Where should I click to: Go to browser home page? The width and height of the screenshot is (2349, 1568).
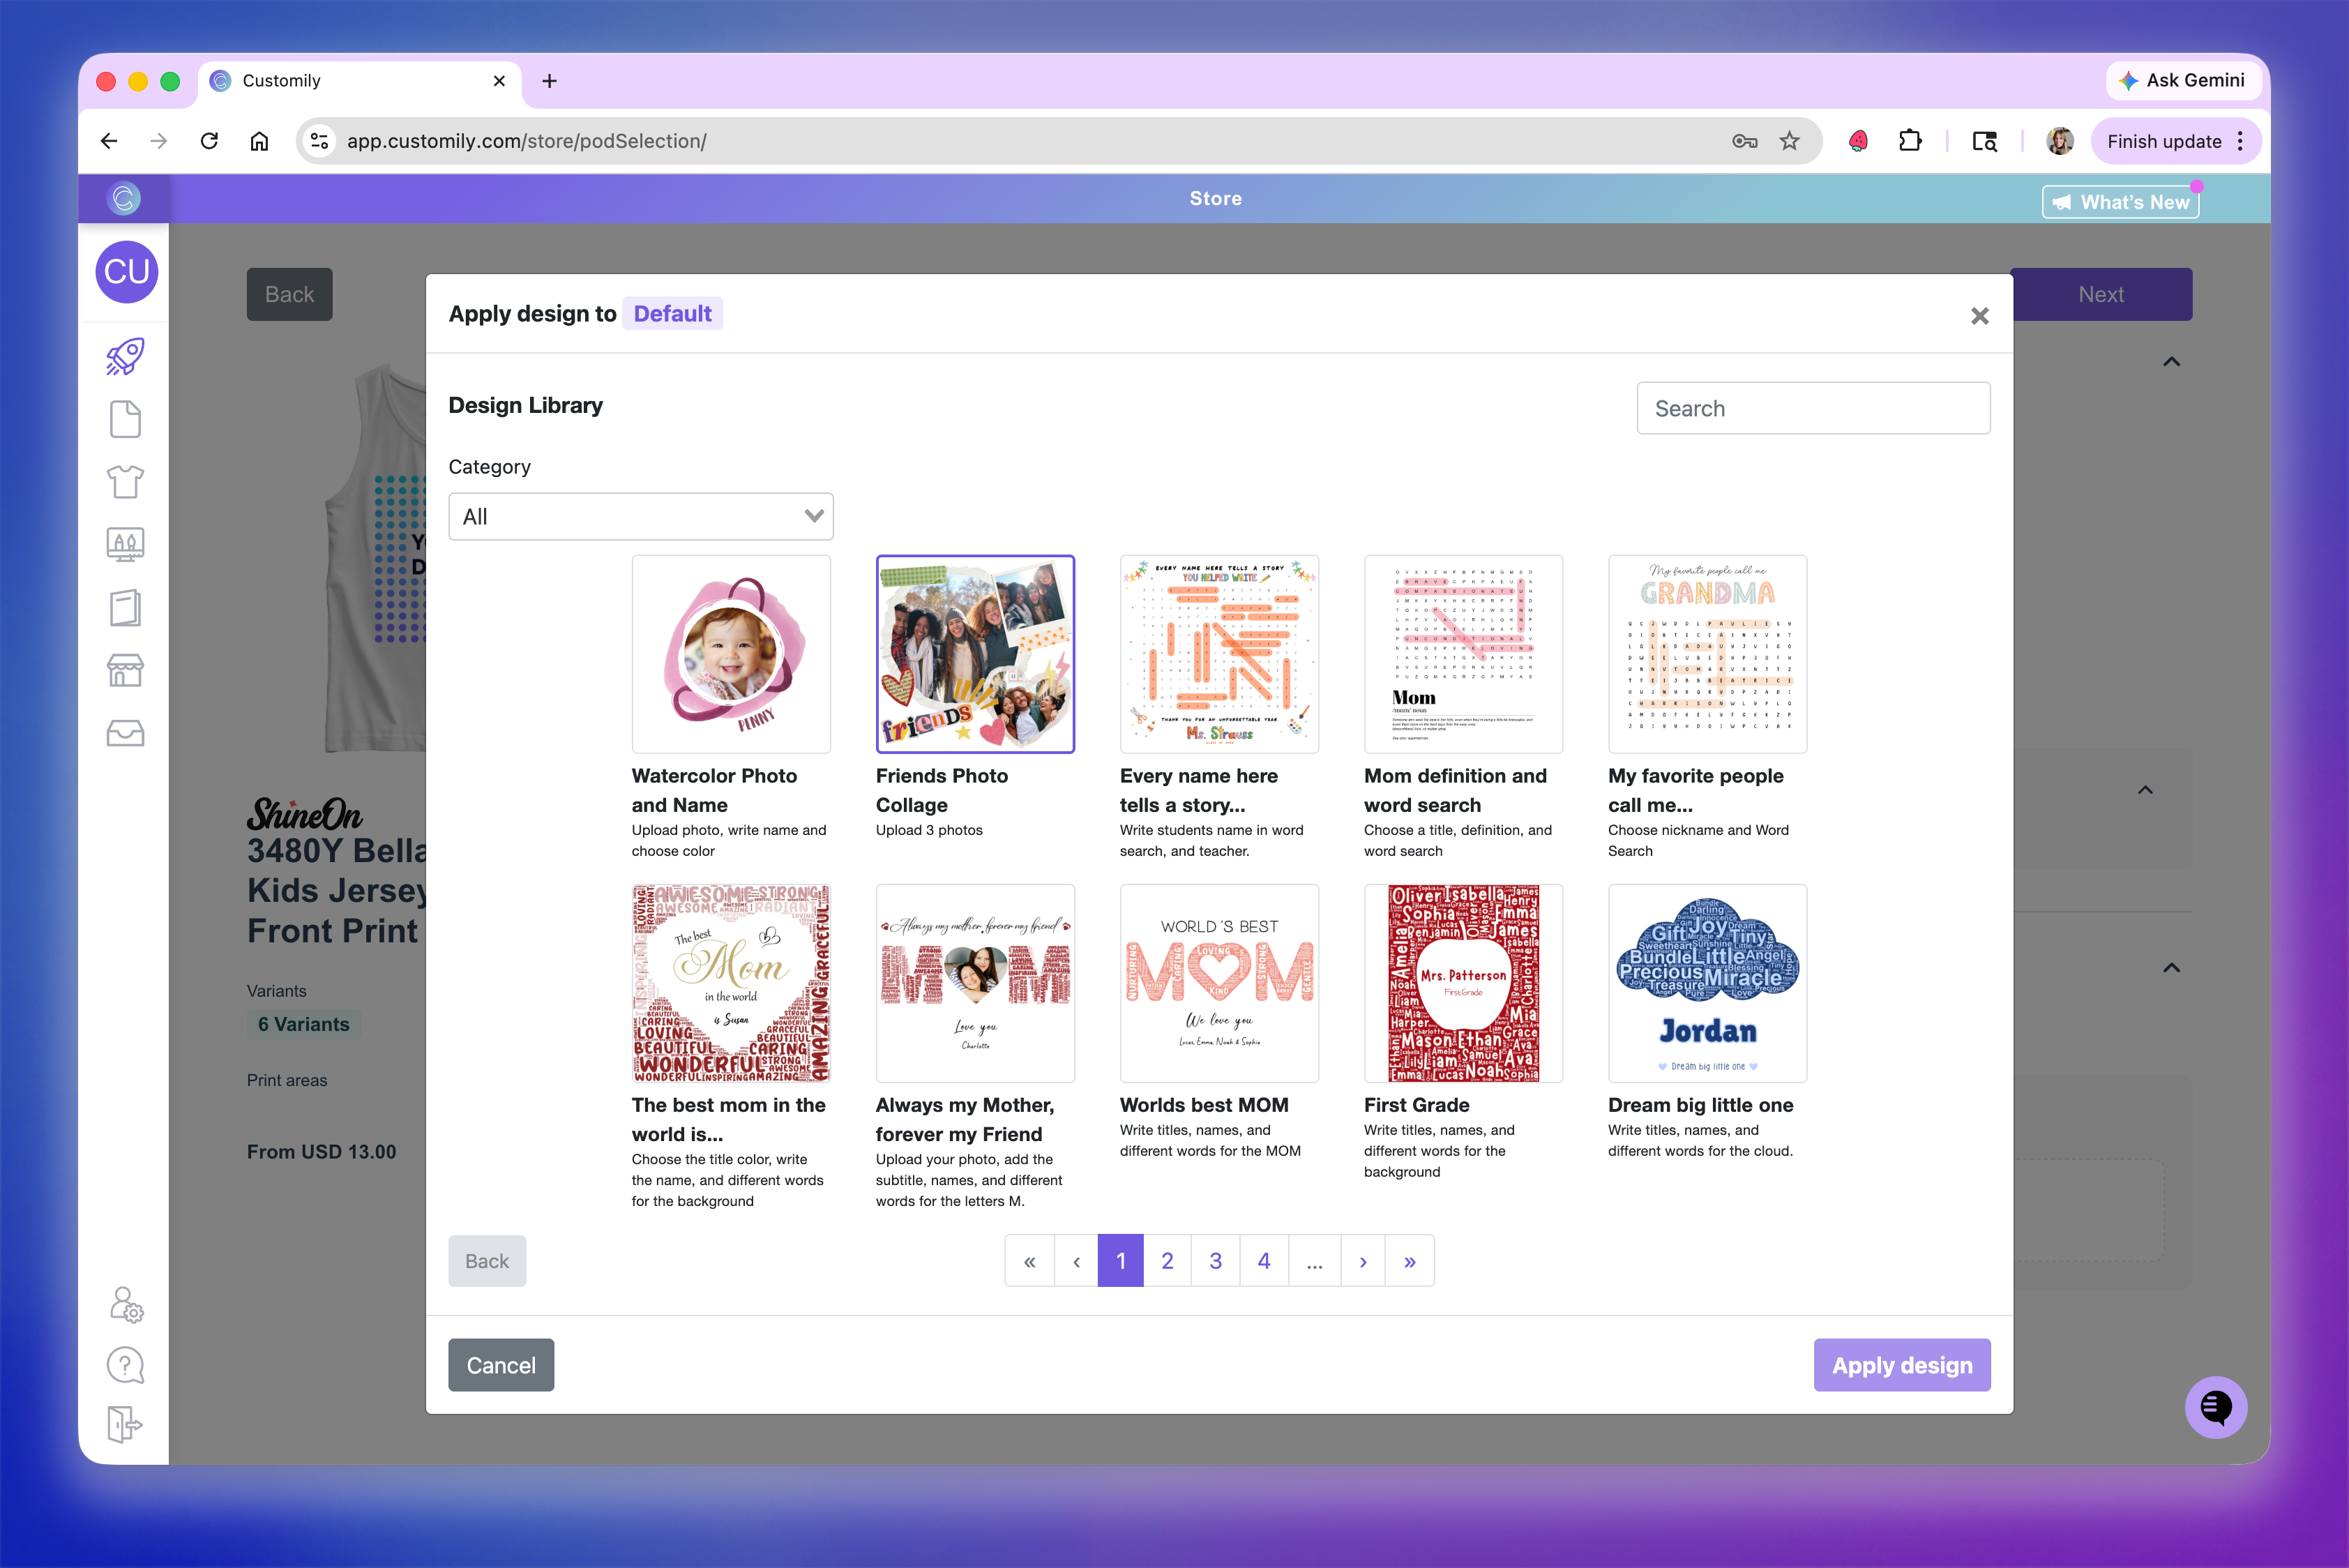point(259,141)
